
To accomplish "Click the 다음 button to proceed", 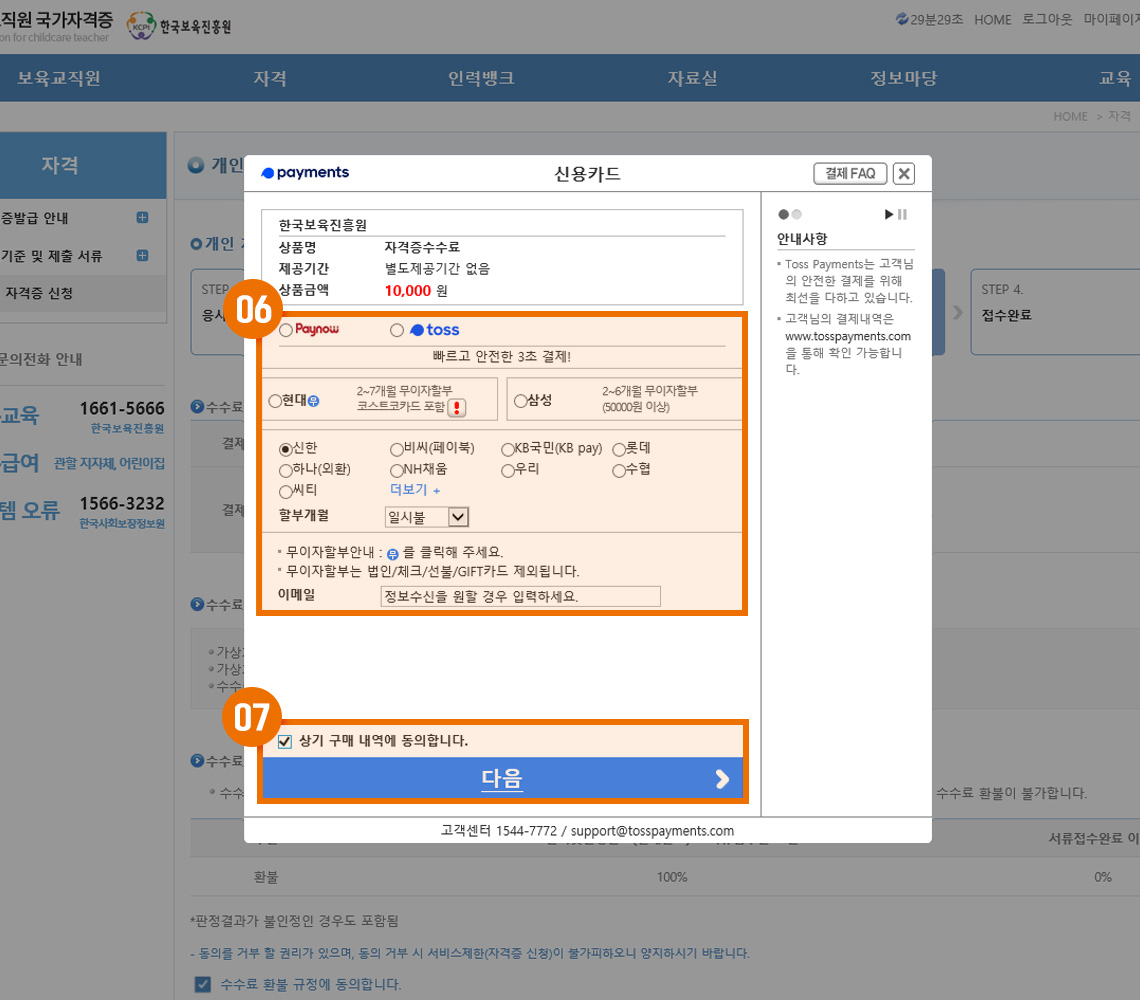I will (x=502, y=779).
